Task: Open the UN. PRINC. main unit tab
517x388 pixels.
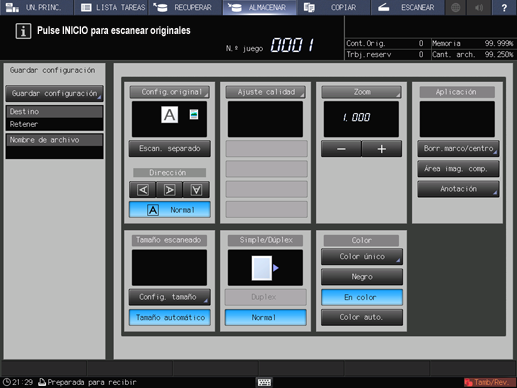Action: [x=37, y=7]
